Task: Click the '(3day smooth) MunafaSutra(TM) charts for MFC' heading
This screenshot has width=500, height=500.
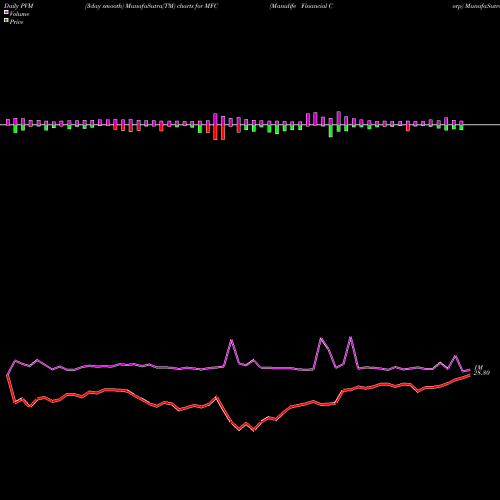Action: [x=151, y=6]
